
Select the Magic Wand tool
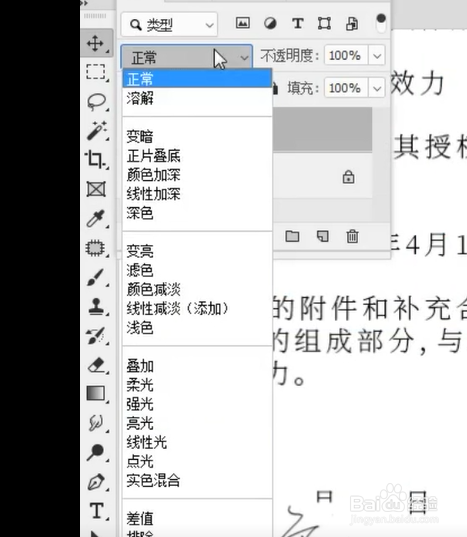coord(96,131)
